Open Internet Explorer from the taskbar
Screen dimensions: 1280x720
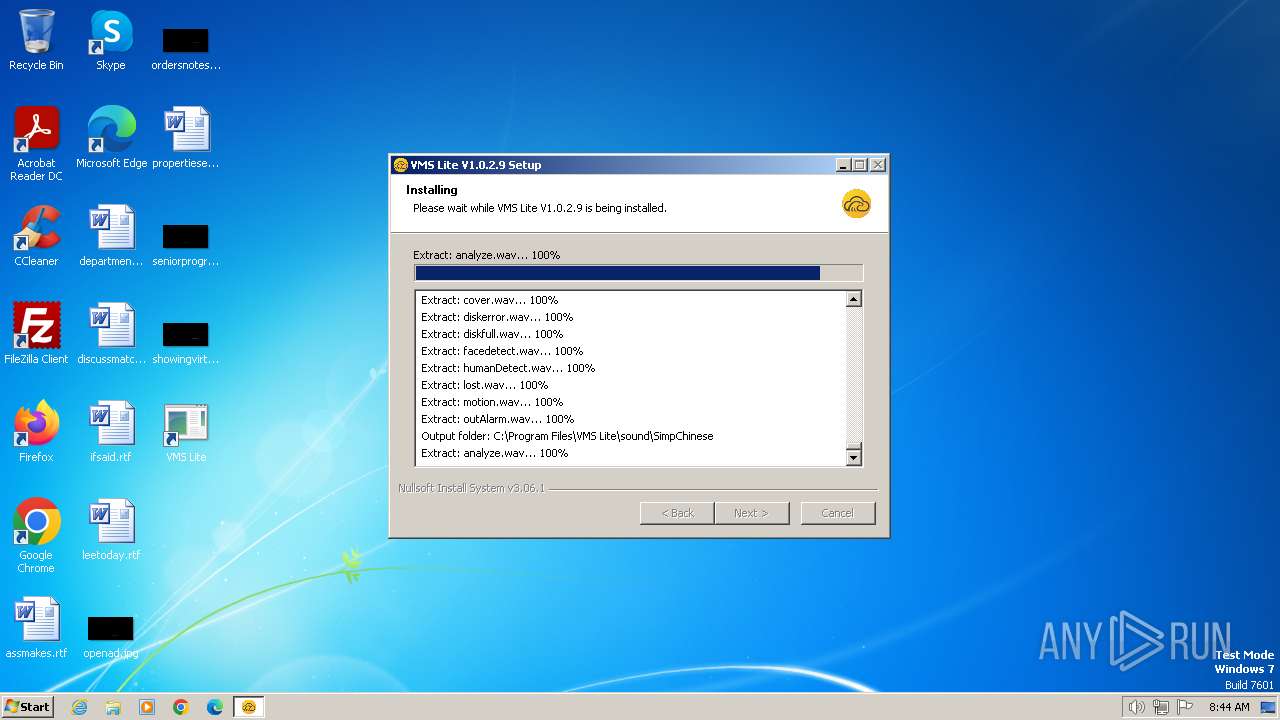79,707
